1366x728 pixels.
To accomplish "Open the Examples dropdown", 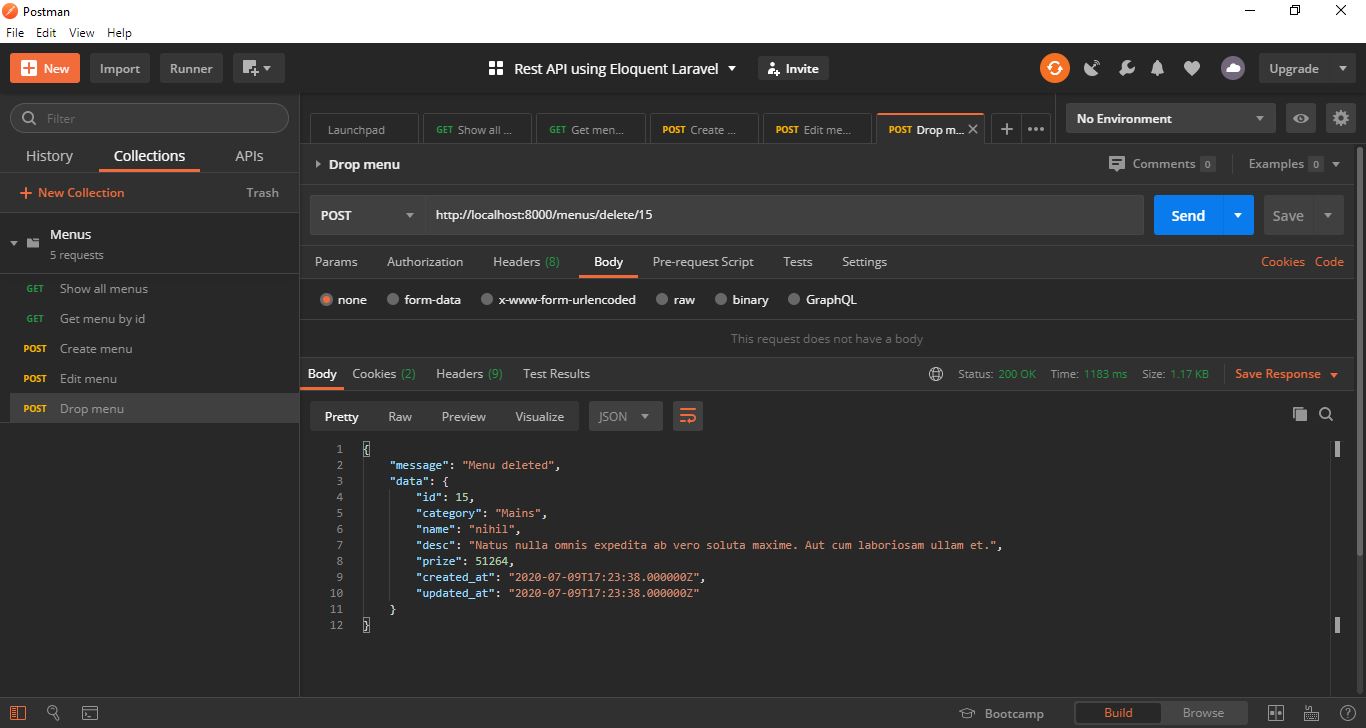I will point(1294,164).
